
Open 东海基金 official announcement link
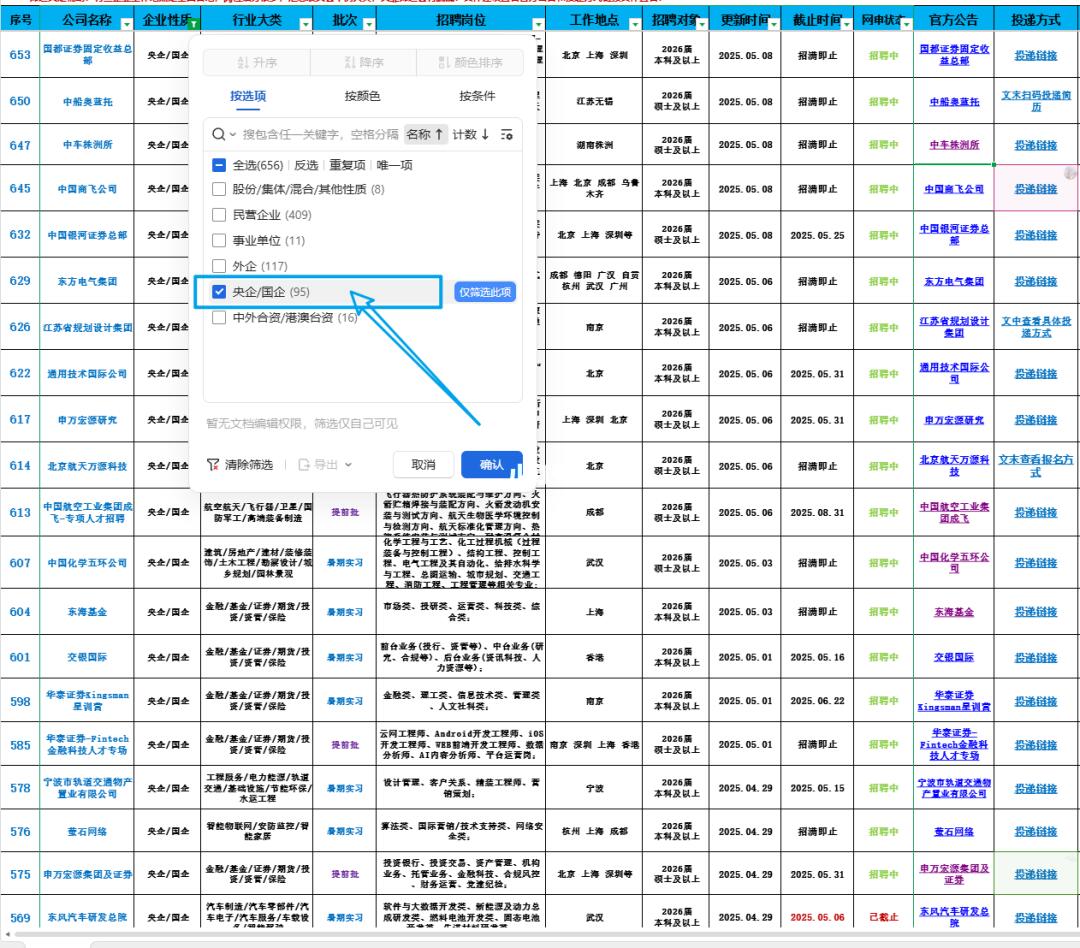pos(954,612)
